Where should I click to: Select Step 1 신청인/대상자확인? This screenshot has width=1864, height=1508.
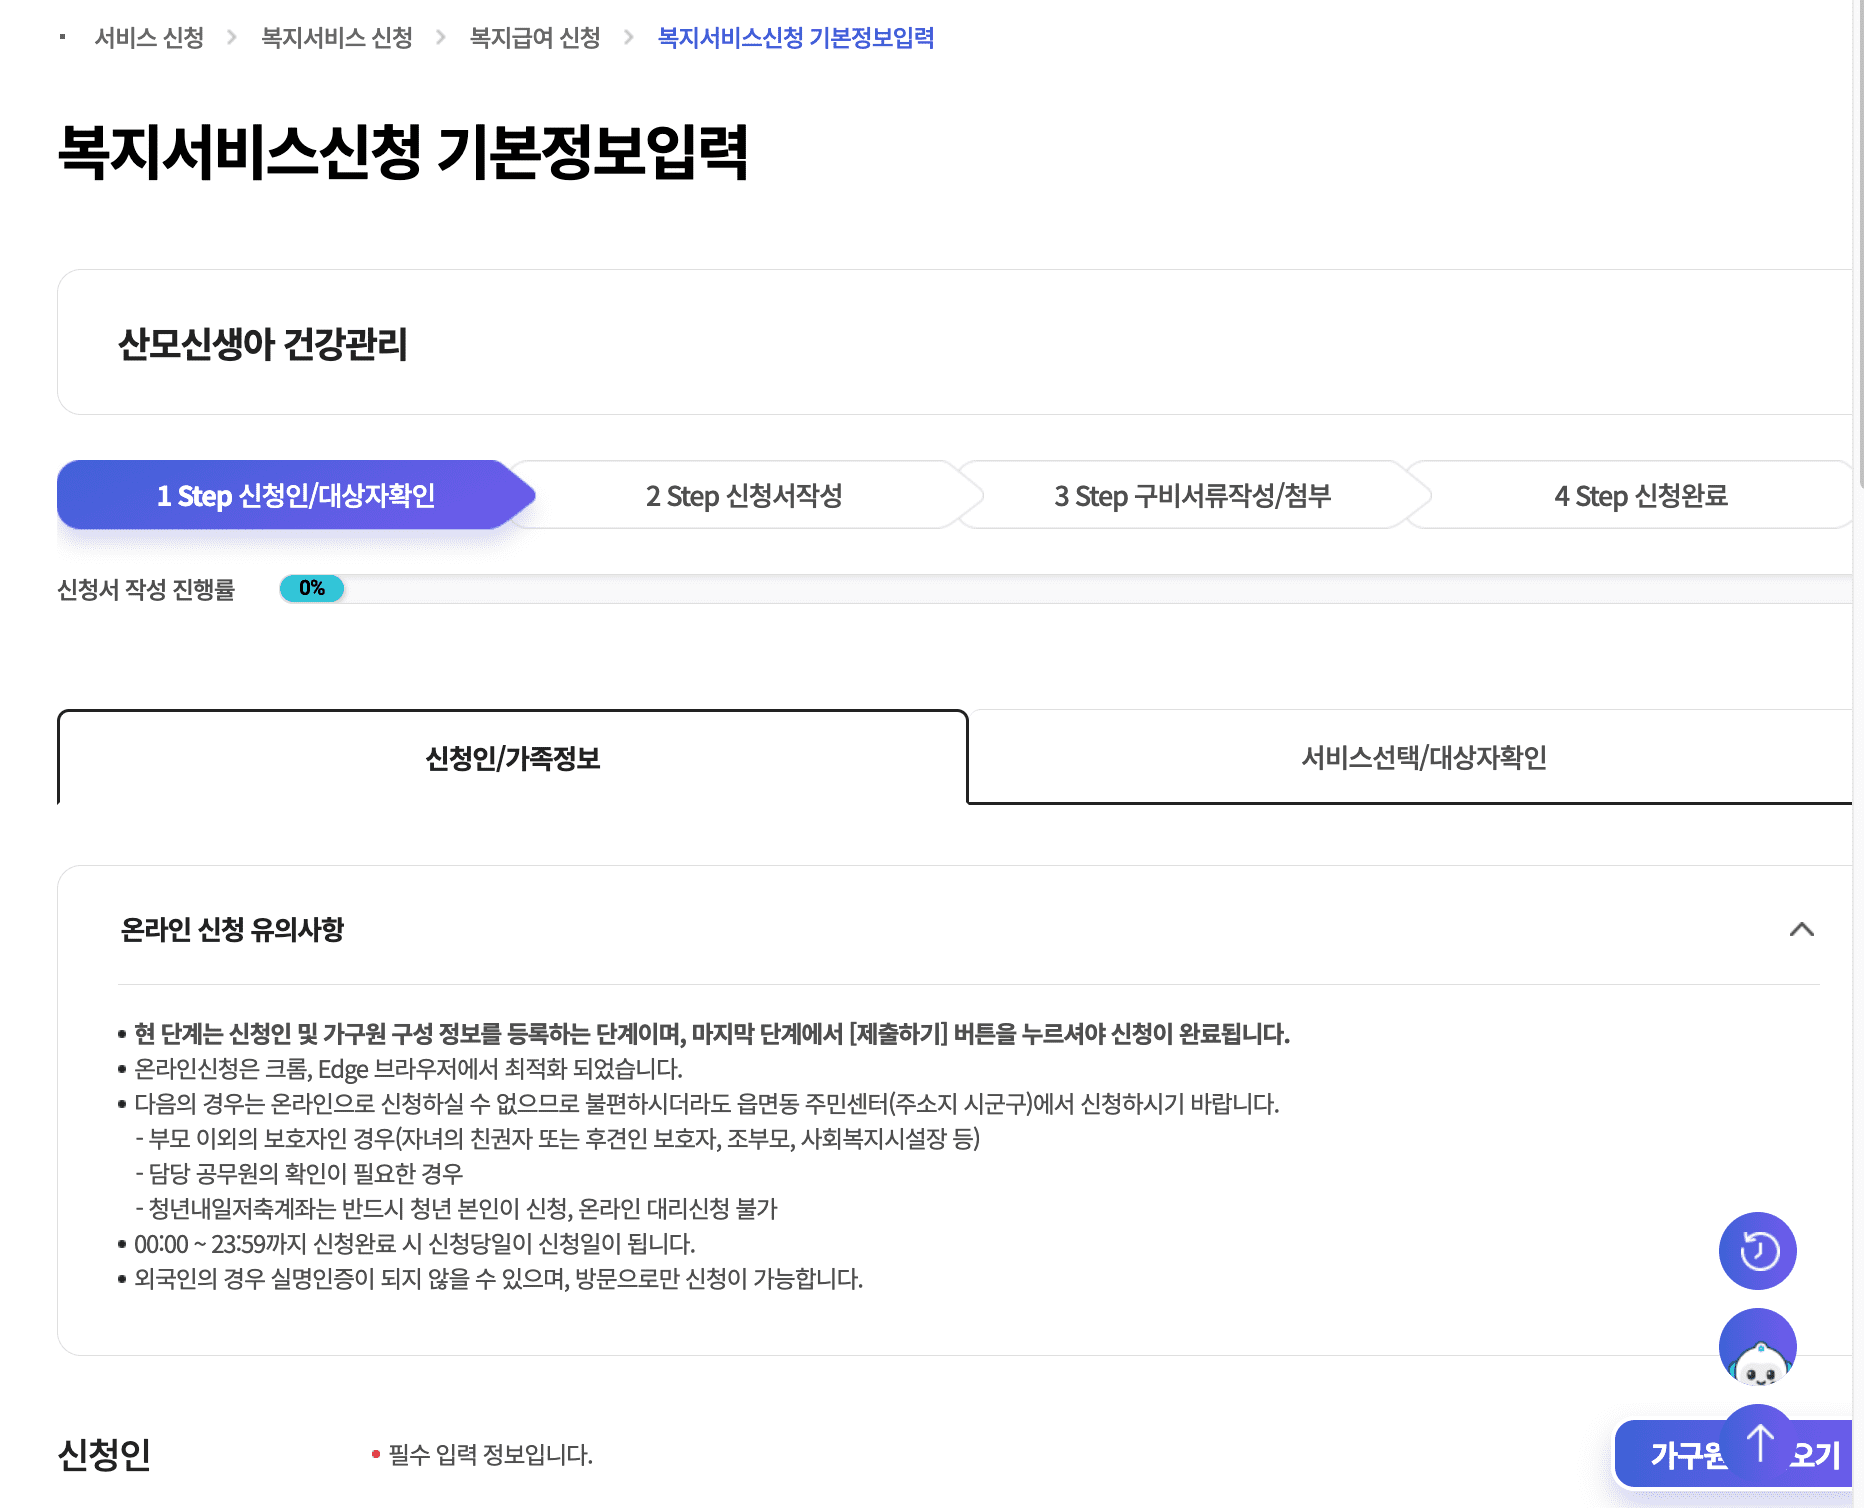click(x=296, y=495)
